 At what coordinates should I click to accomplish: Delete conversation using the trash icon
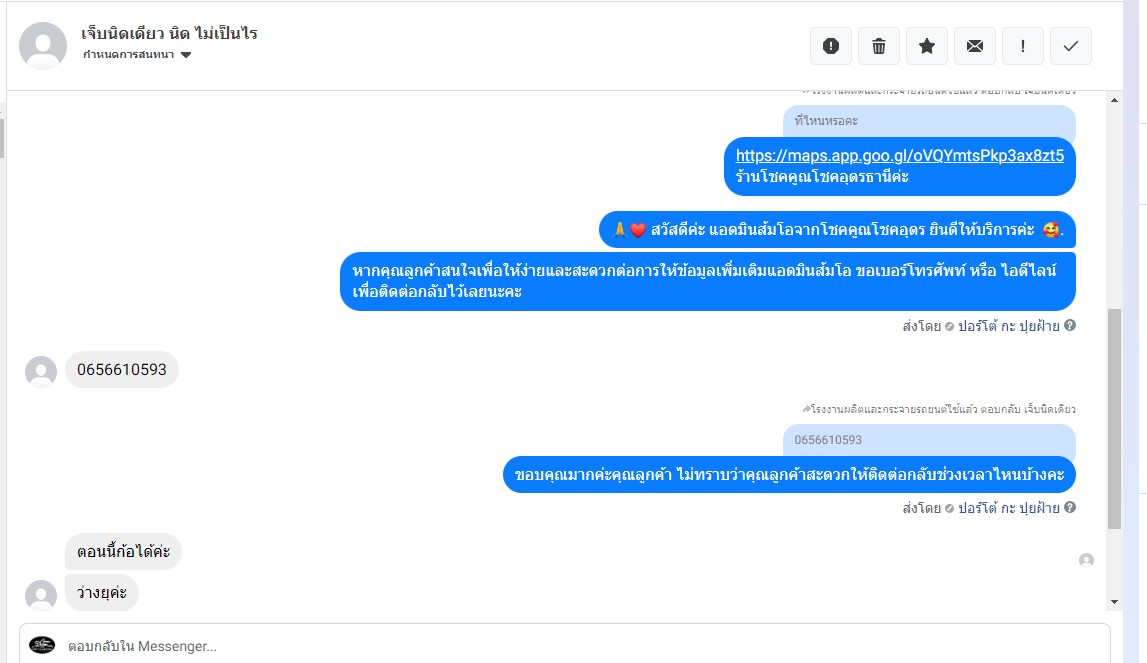(879, 46)
